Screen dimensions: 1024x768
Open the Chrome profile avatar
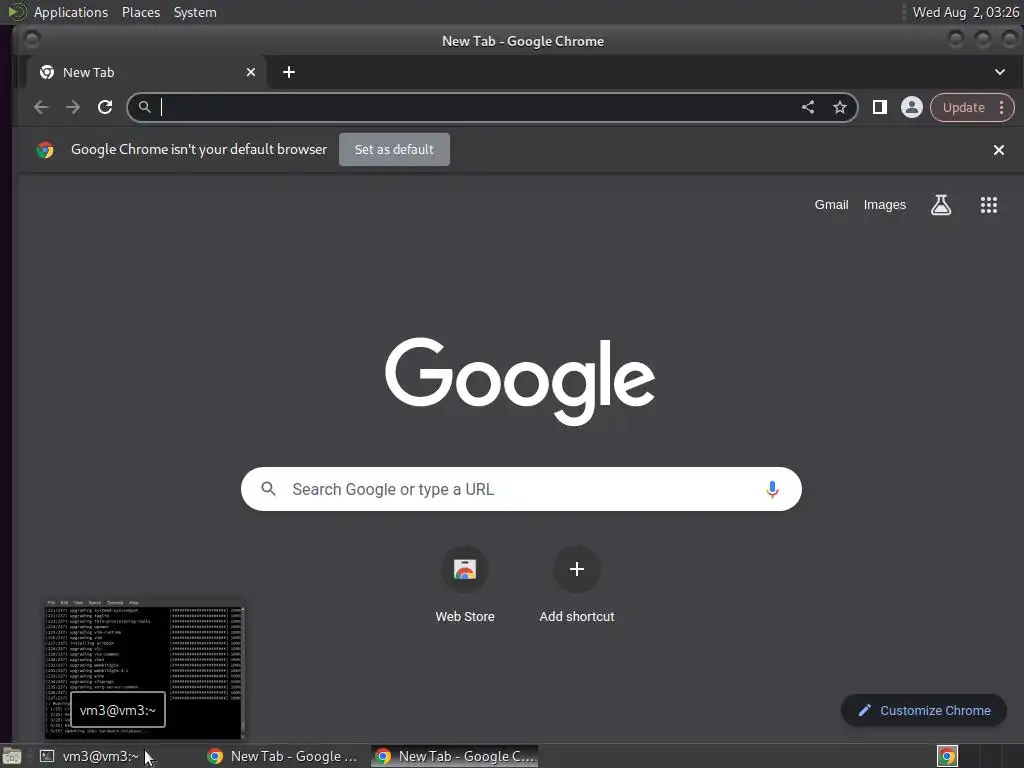pos(912,107)
